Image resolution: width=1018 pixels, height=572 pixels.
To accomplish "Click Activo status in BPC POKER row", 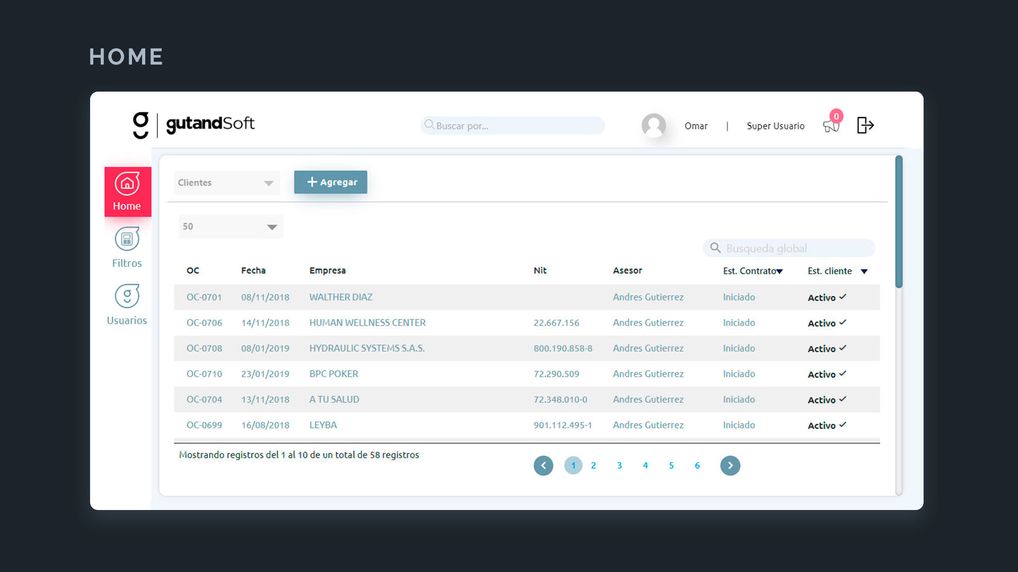I will pyautogui.click(x=821, y=374).
